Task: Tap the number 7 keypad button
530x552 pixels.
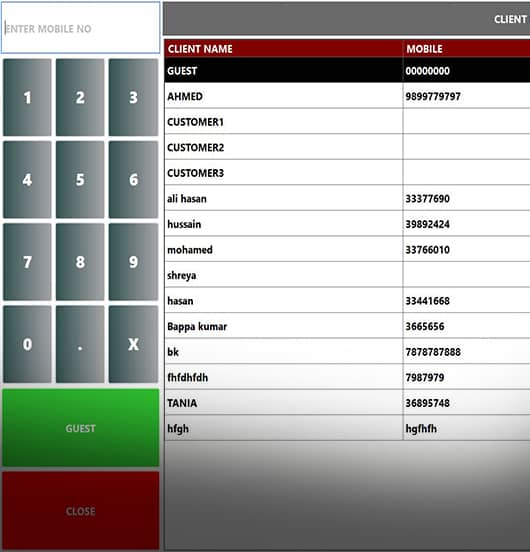Action: tap(27, 262)
